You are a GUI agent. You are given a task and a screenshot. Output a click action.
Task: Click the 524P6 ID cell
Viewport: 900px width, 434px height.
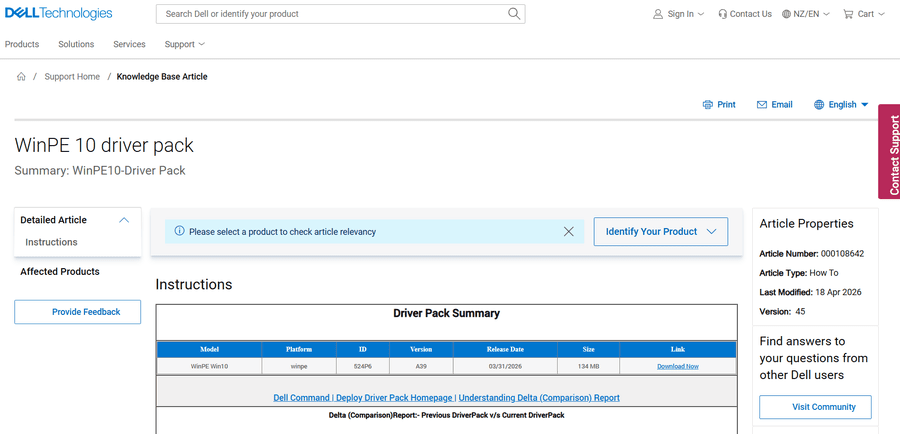(363, 366)
